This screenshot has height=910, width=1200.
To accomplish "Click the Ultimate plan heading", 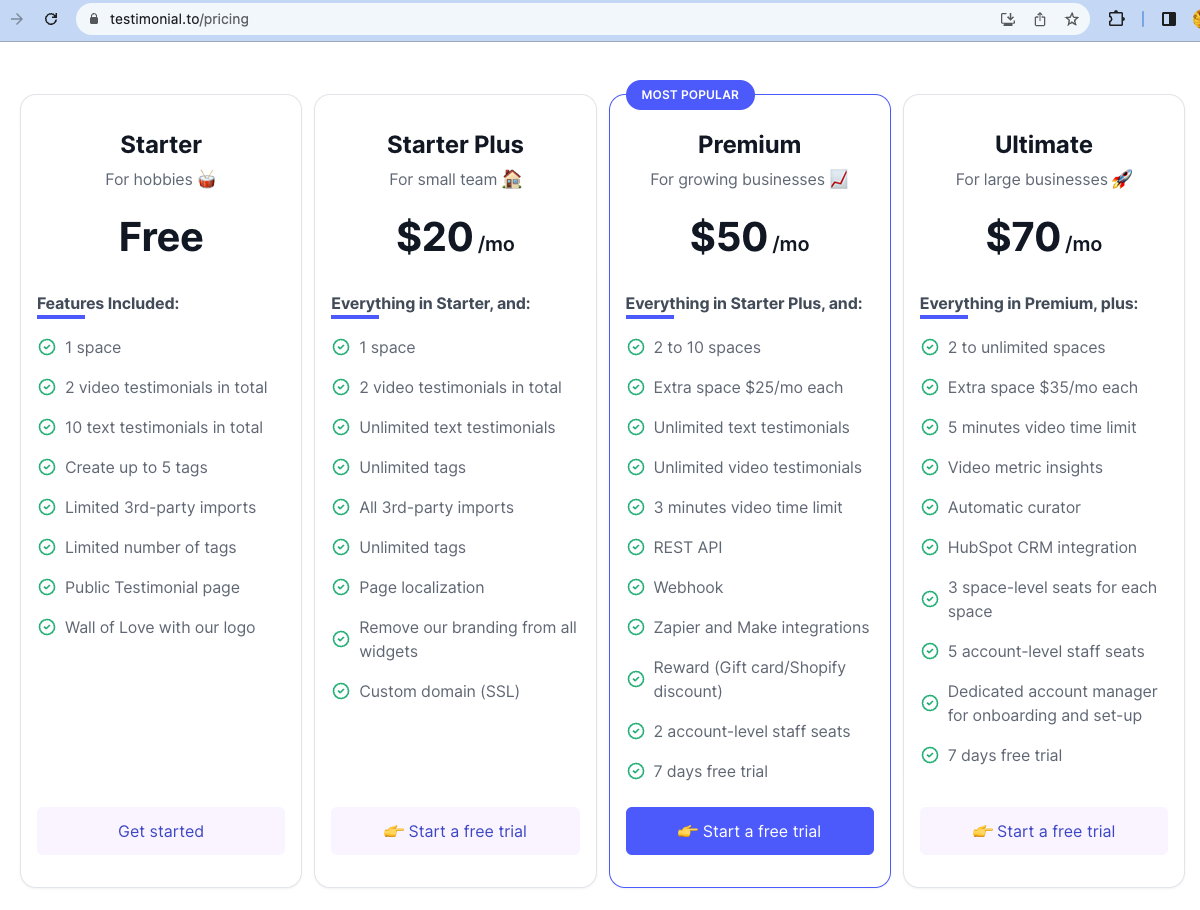I will pos(1043,145).
